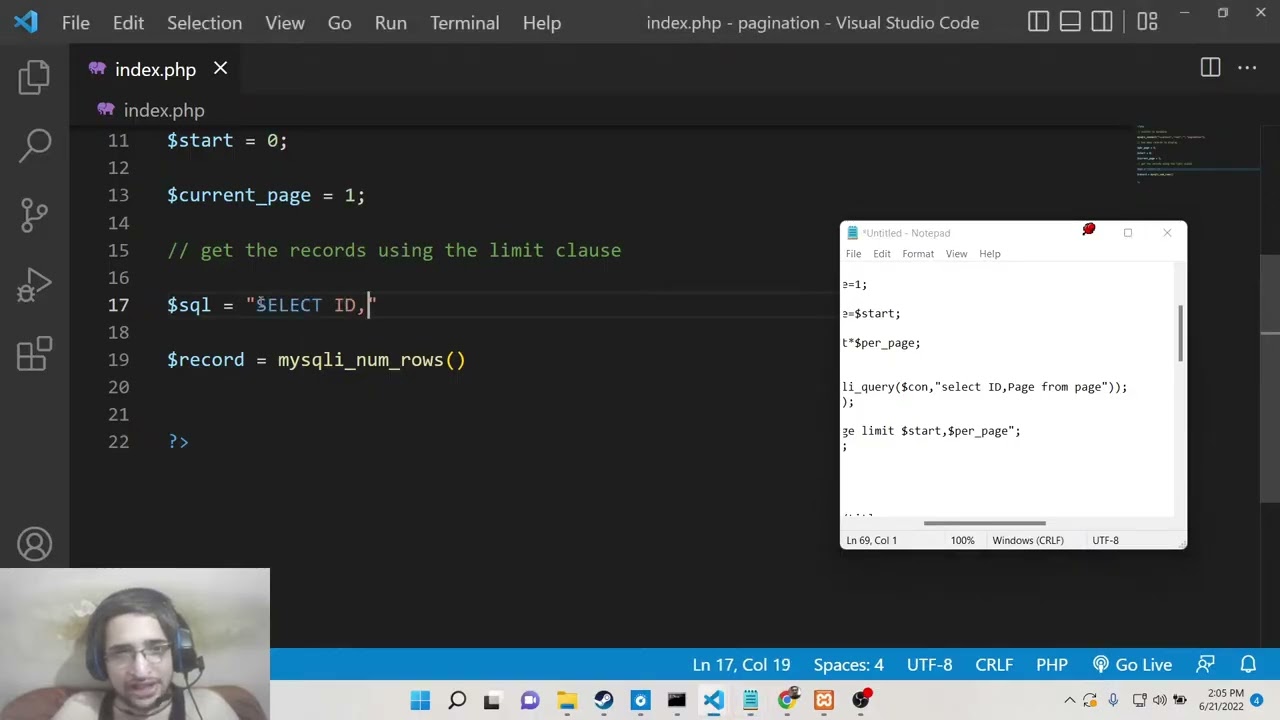Change language mode via PHP
The width and height of the screenshot is (1280, 720).
pos(1052,665)
